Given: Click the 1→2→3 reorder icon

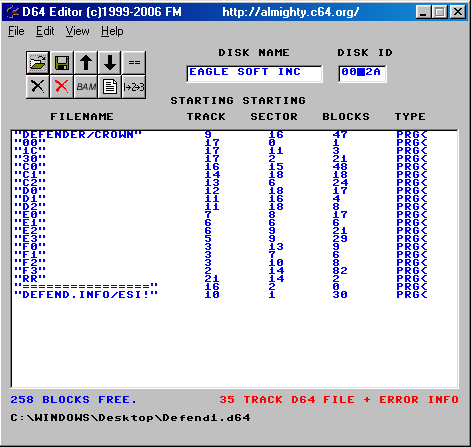Looking at the screenshot, I should click(134, 87).
